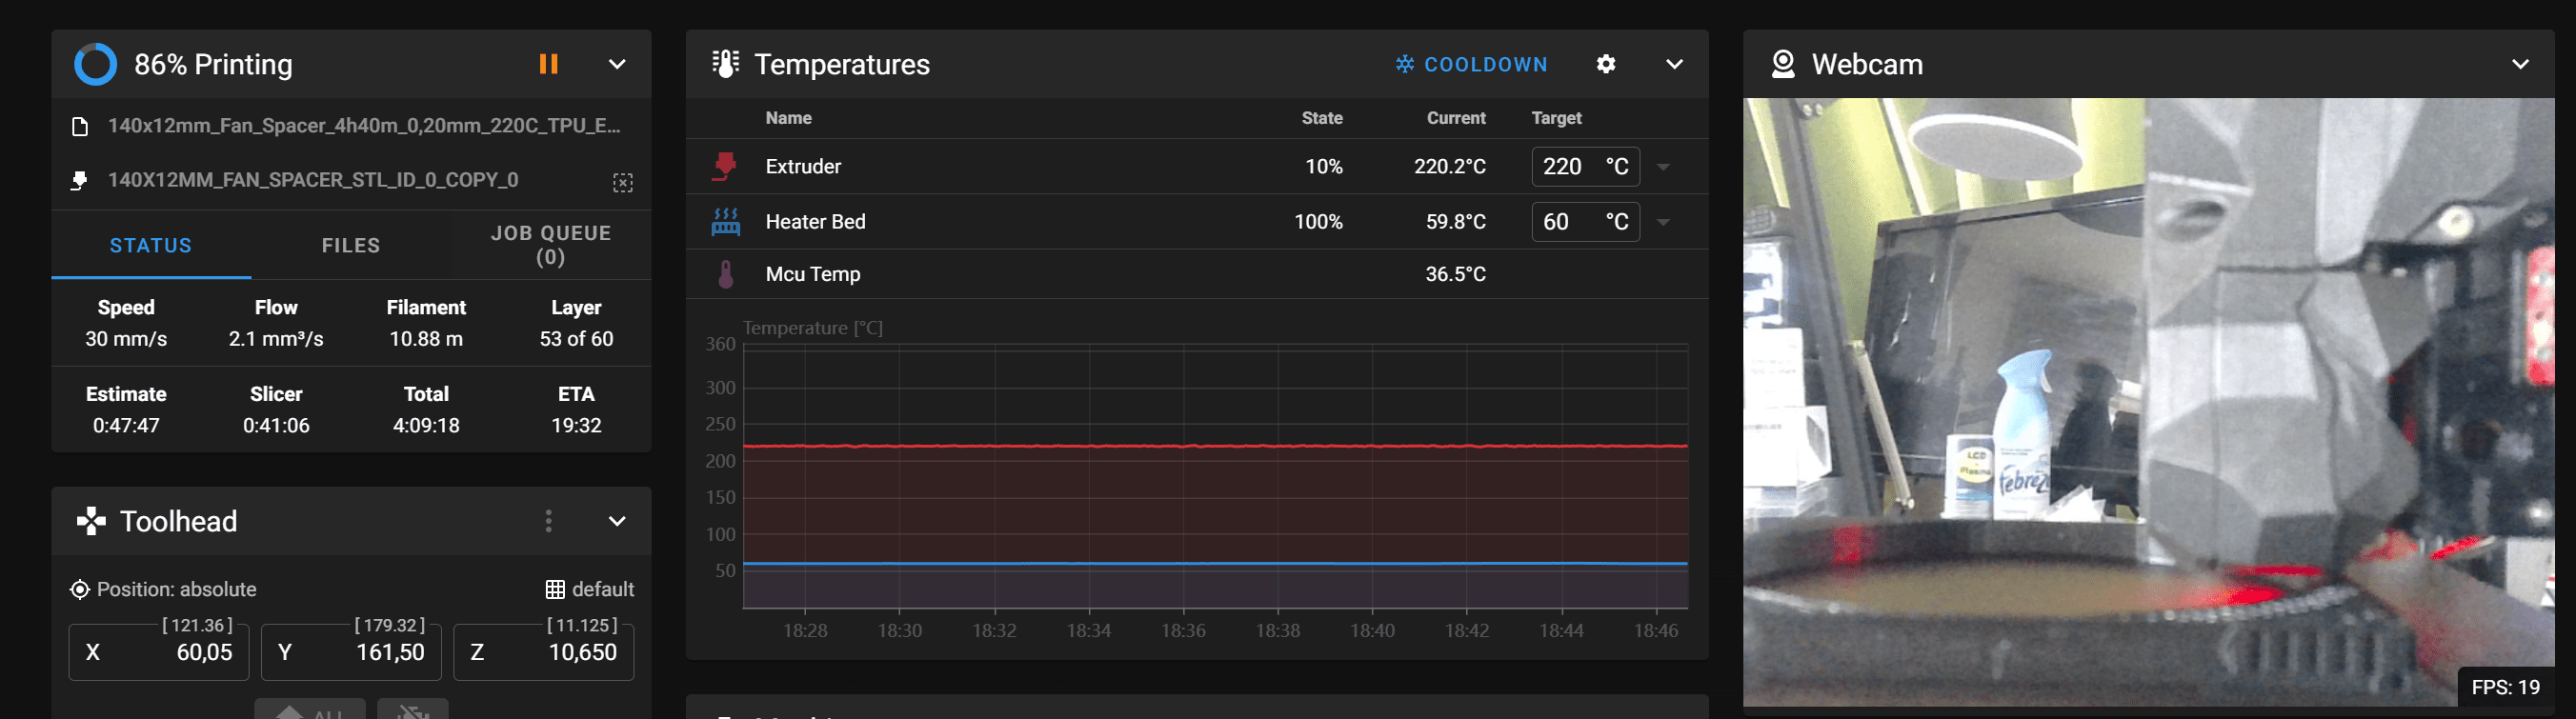Click the Extruder heater icon
2576x719 pixels.
point(725,166)
